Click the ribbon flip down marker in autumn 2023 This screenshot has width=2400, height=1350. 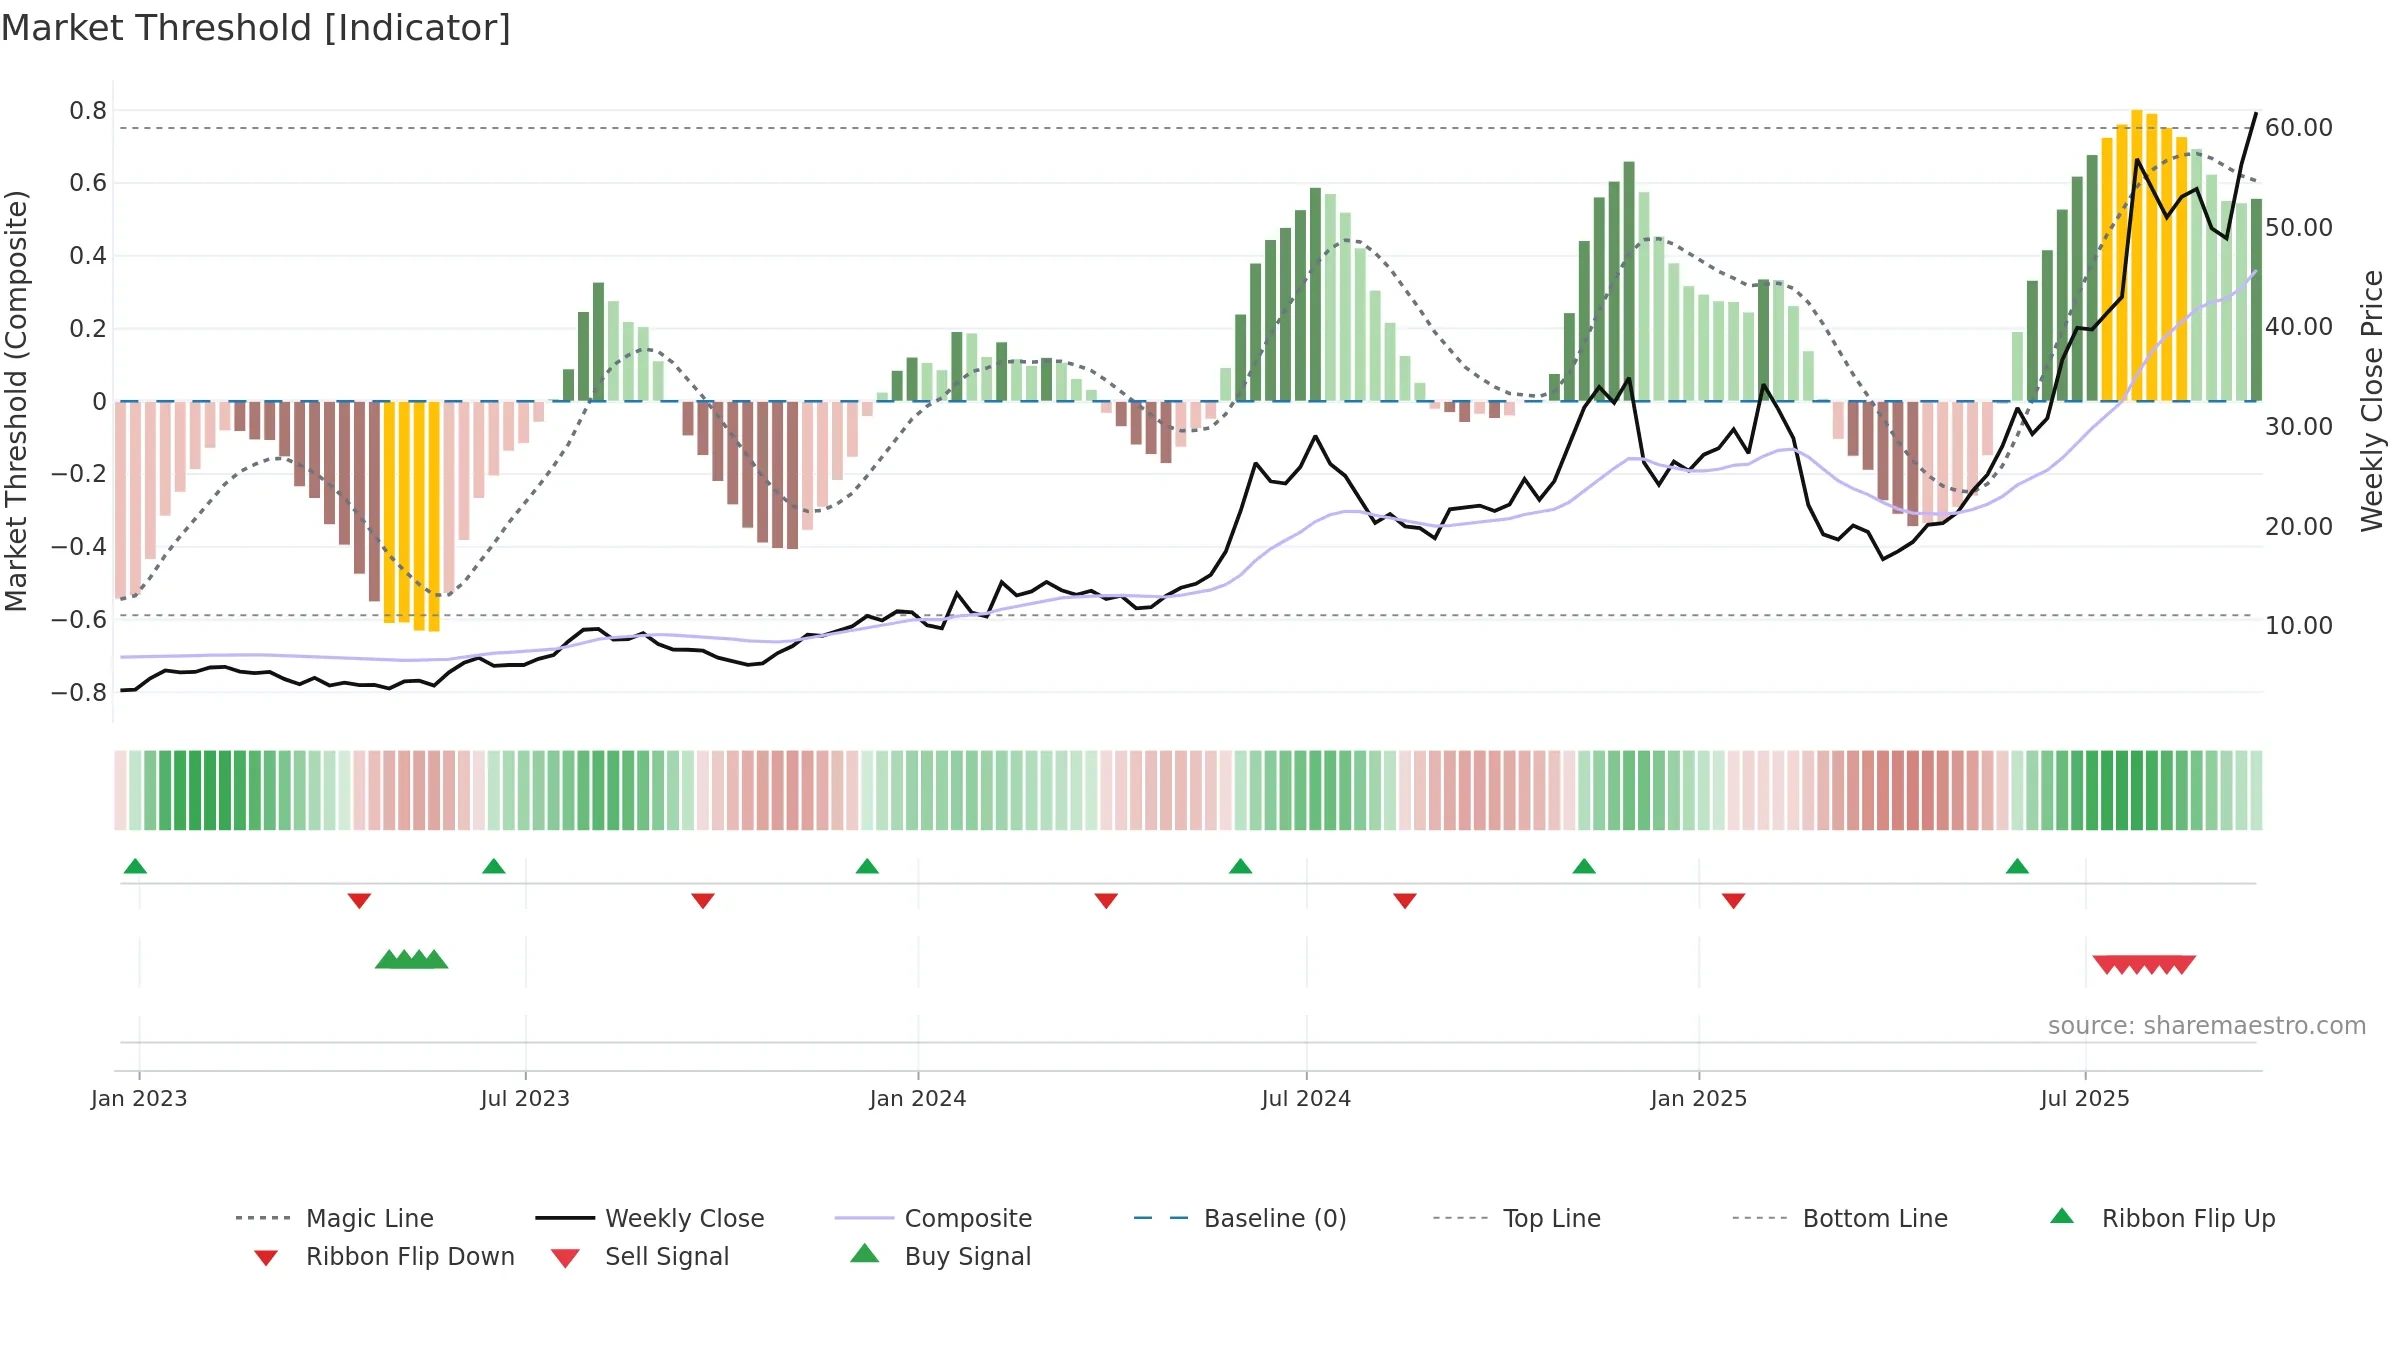coord(703,901)
